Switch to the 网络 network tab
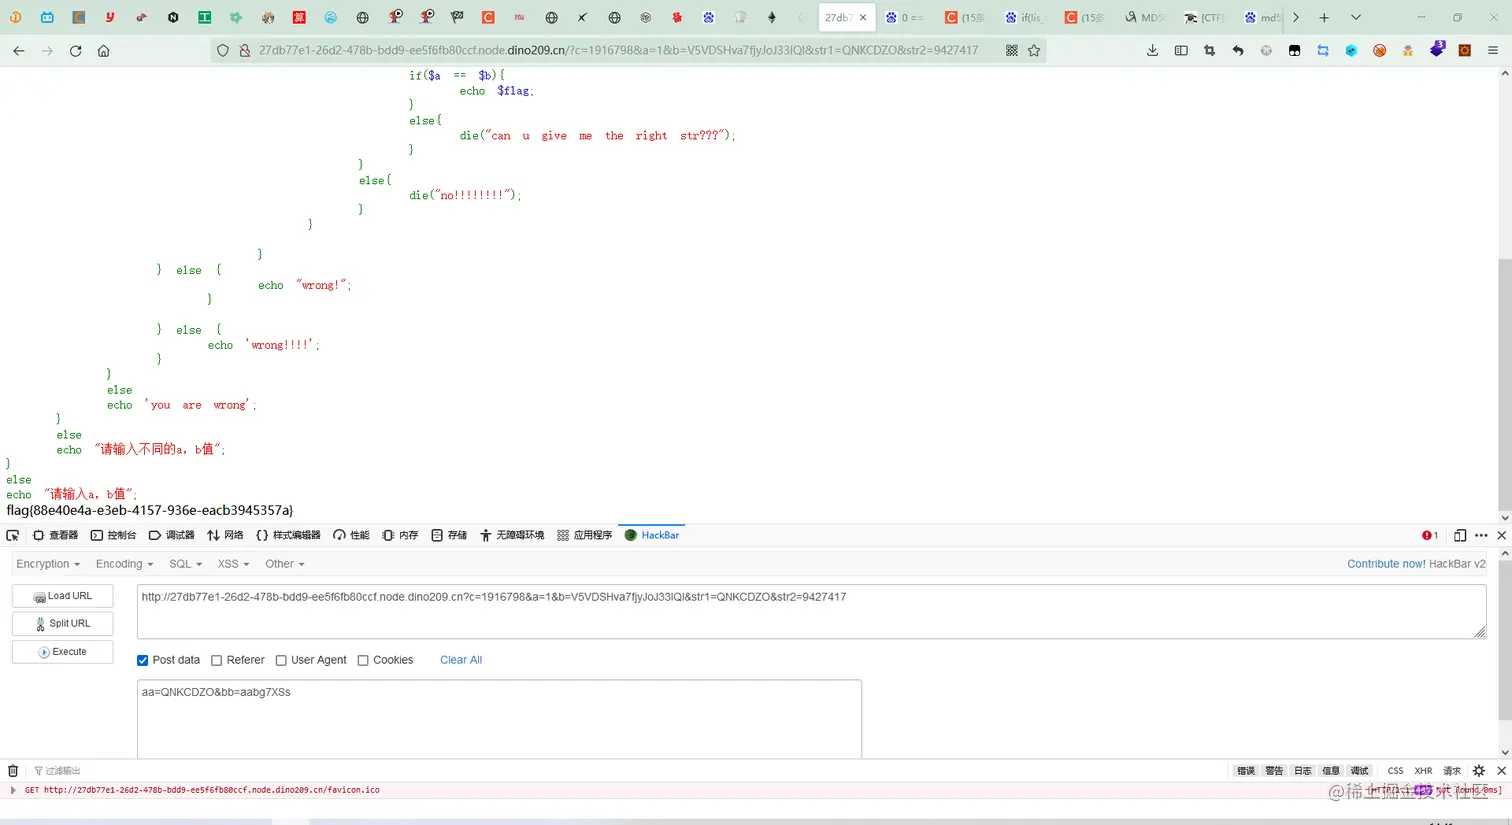1512x825 pixels. tap(225, 535)
